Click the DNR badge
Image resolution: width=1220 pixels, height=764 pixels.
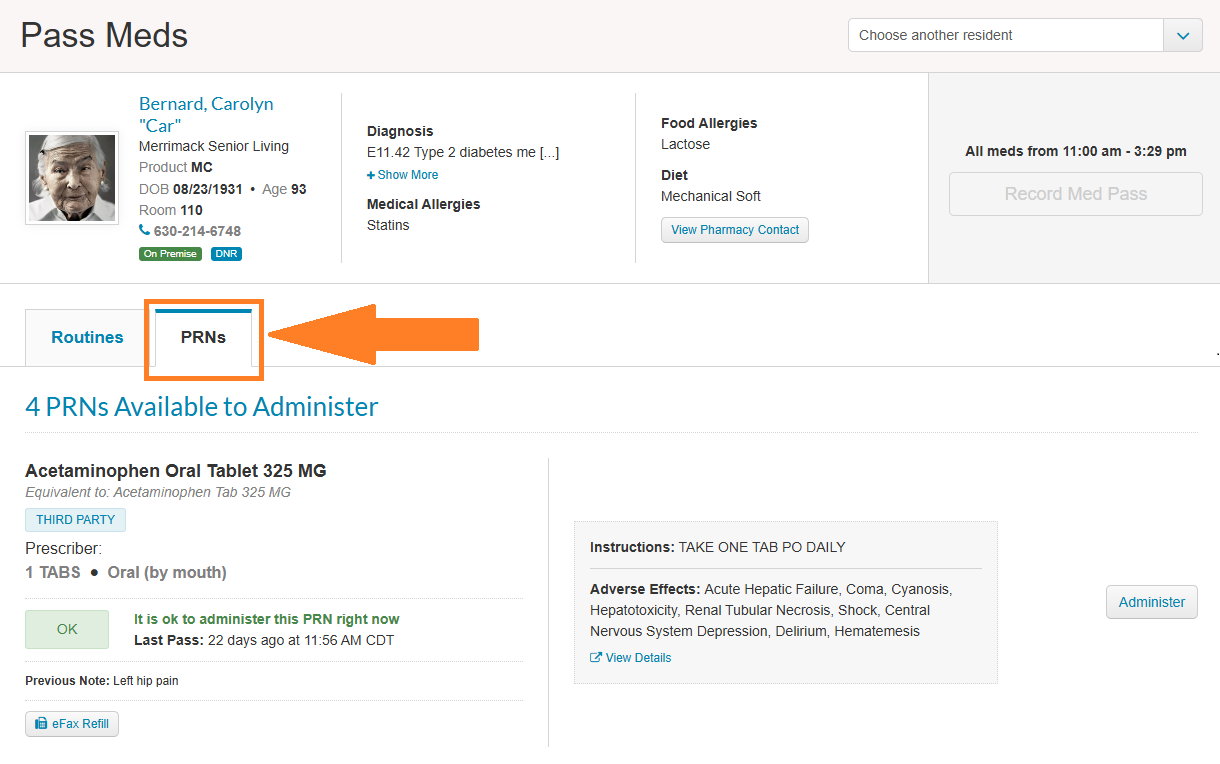pyautogui.click(x=226, y=254)
